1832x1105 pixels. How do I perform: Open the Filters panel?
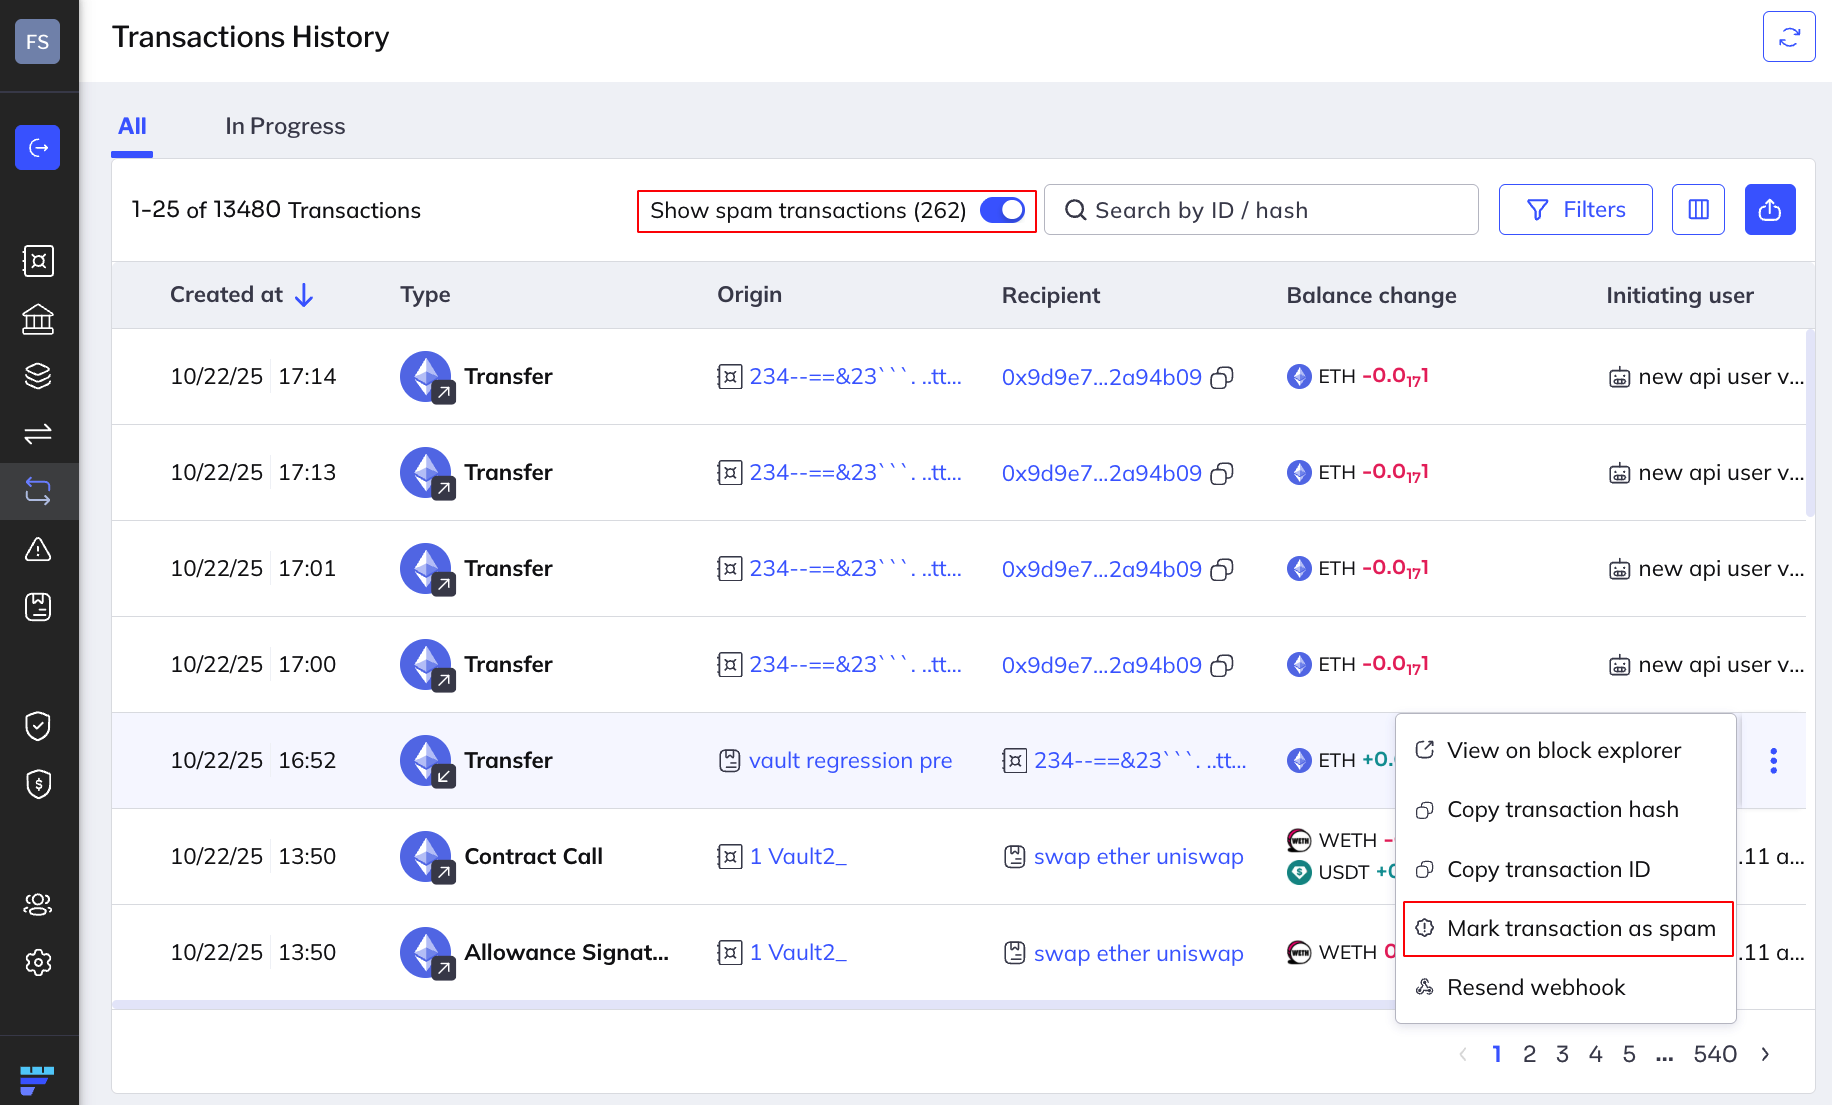tap(1575, 210)
